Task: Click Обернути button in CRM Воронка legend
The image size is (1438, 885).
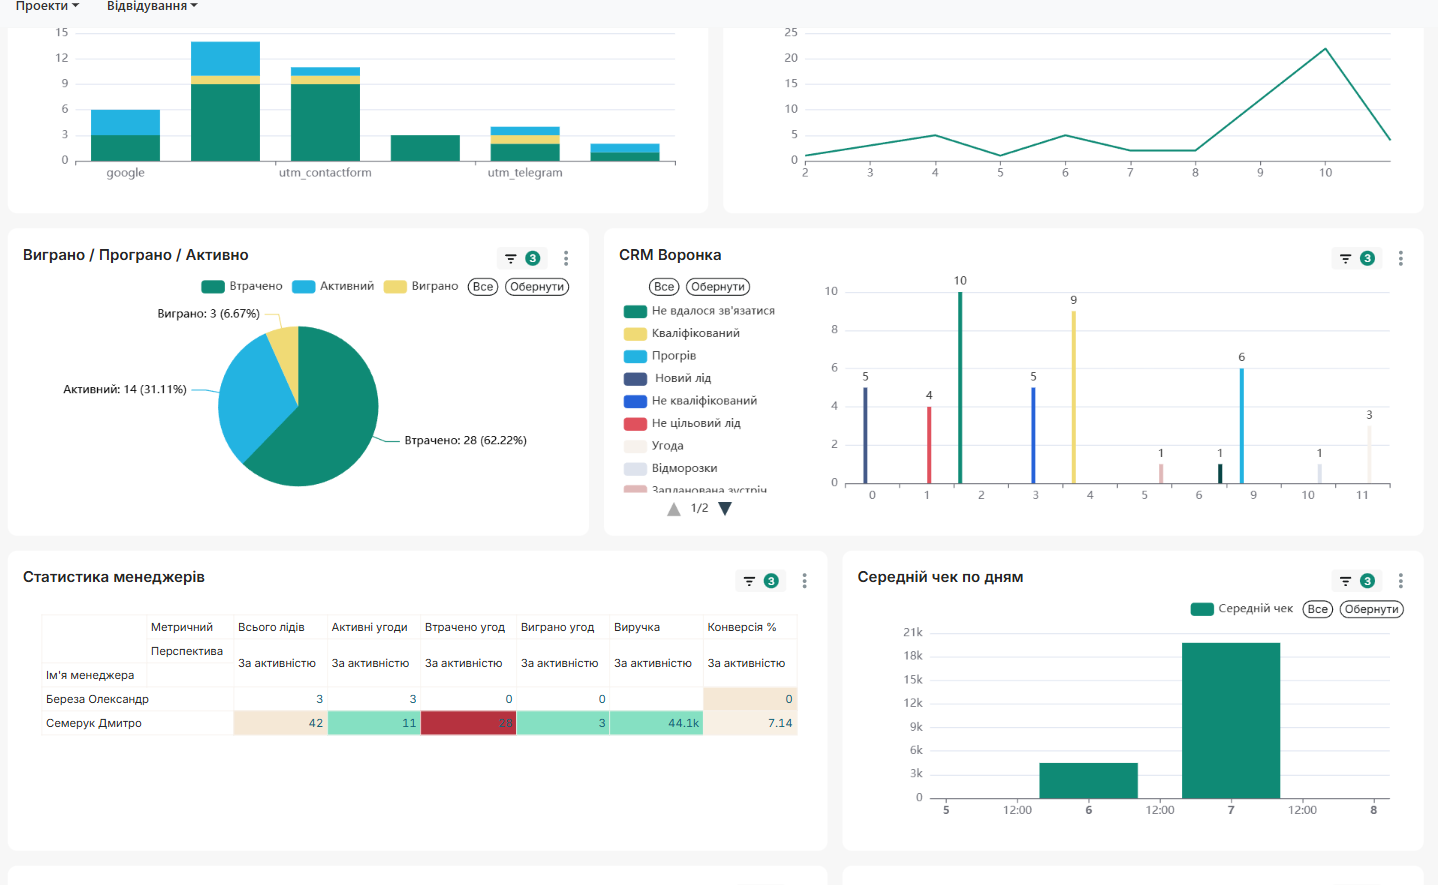Action: (x=718, y=287)
